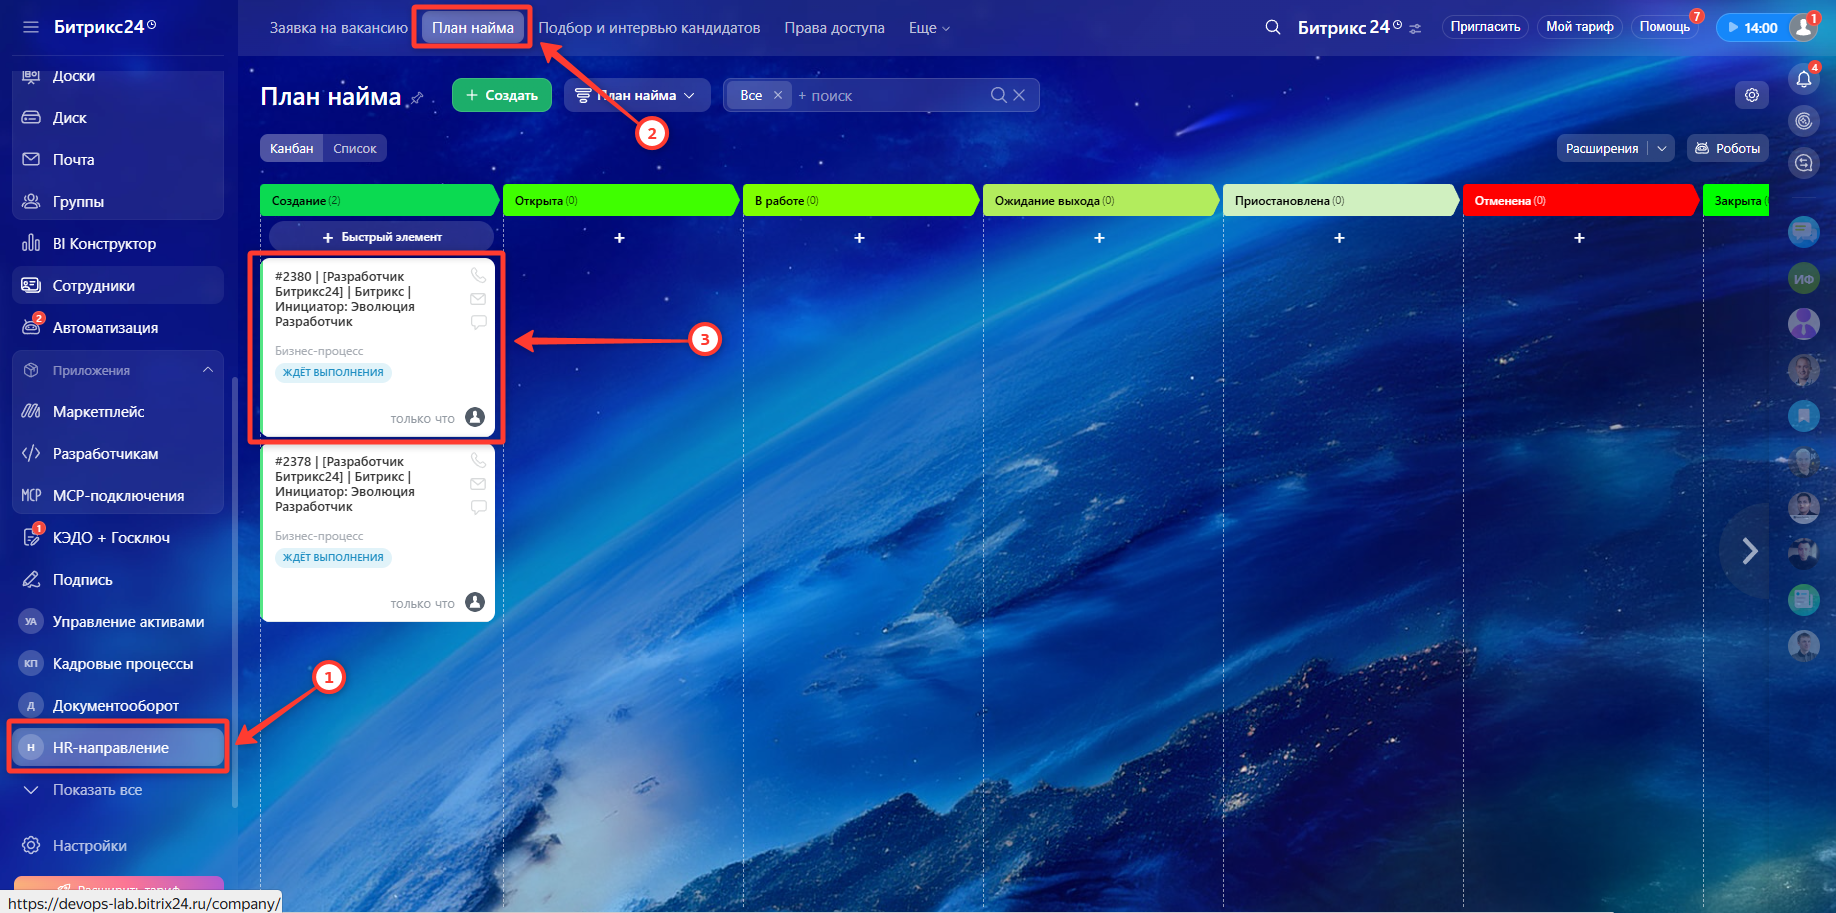The width and height of the screenshot is (1836, 913).
Task: Click Быстрый элемент in the Создание column
Action: coord(382,237)
